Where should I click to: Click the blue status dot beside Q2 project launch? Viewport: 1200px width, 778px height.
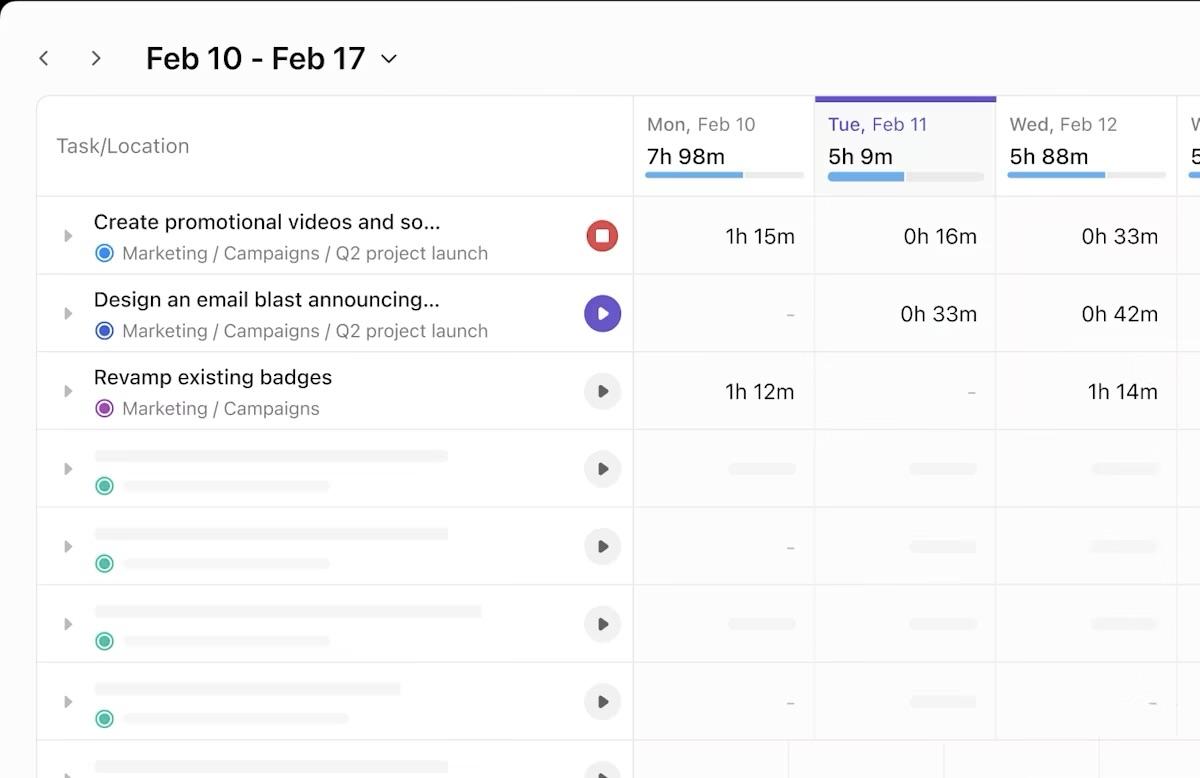[x=104, y=253]
